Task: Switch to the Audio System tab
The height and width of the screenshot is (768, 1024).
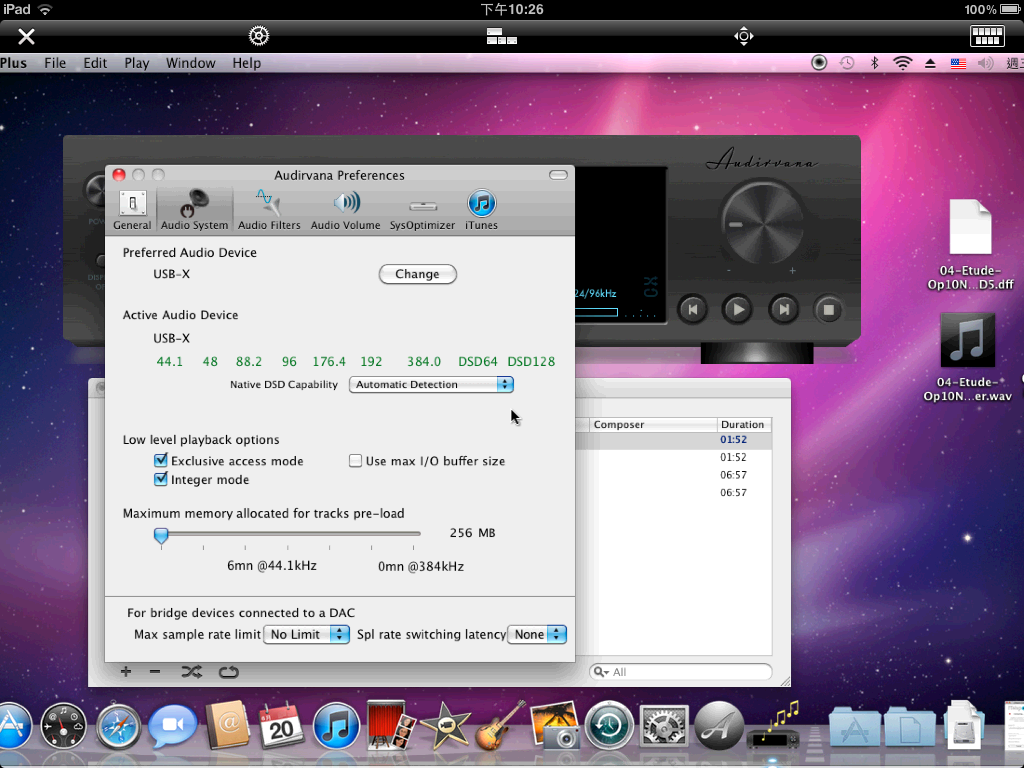Action: (x=195, y=210)
